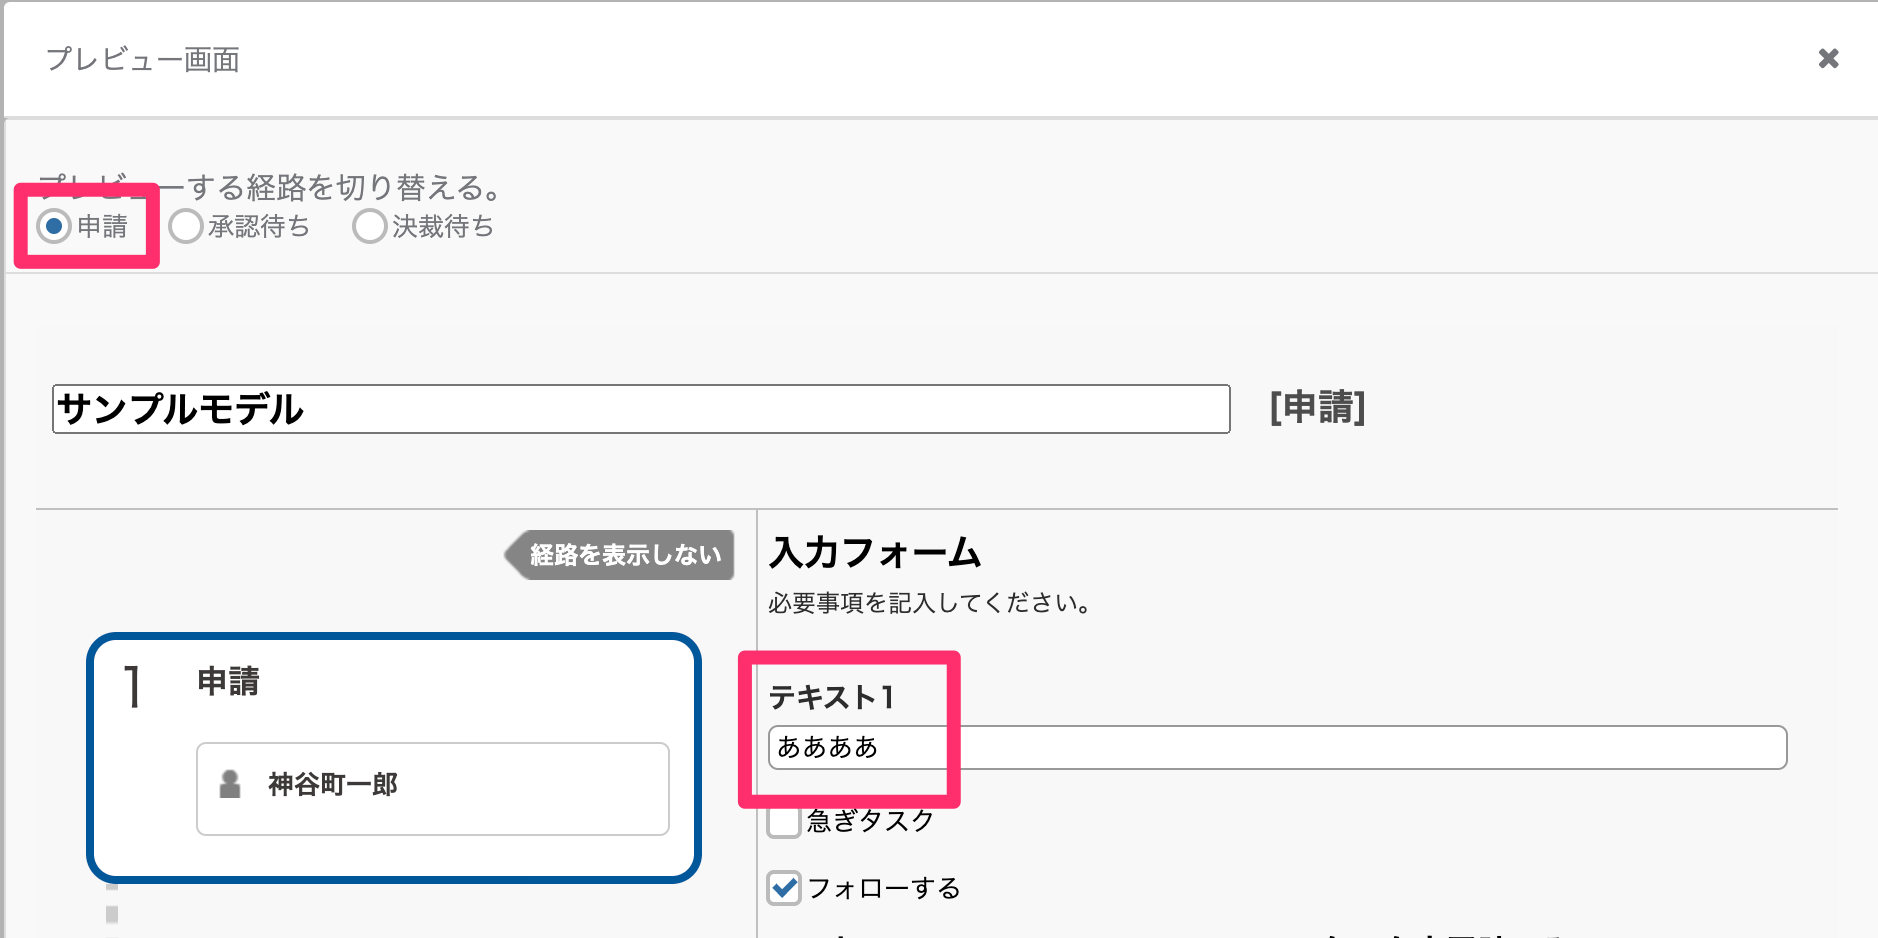
Task: Enable the 急ぎタスク checkbox
Action: (784, 821)
